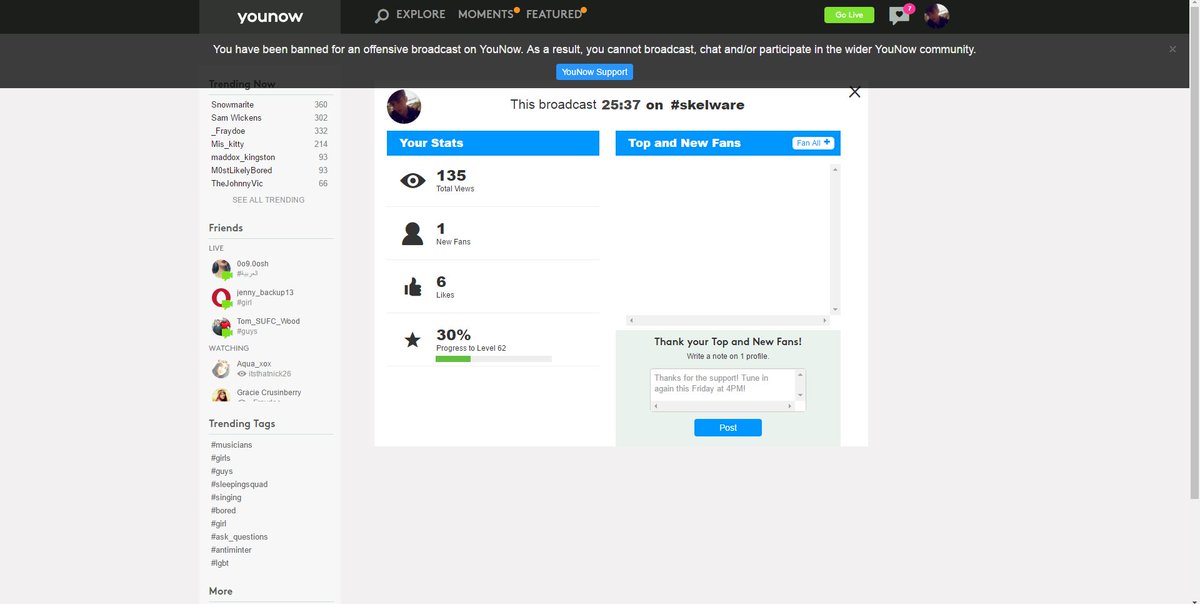Open trending user _Fraydoe

point(228,131)
